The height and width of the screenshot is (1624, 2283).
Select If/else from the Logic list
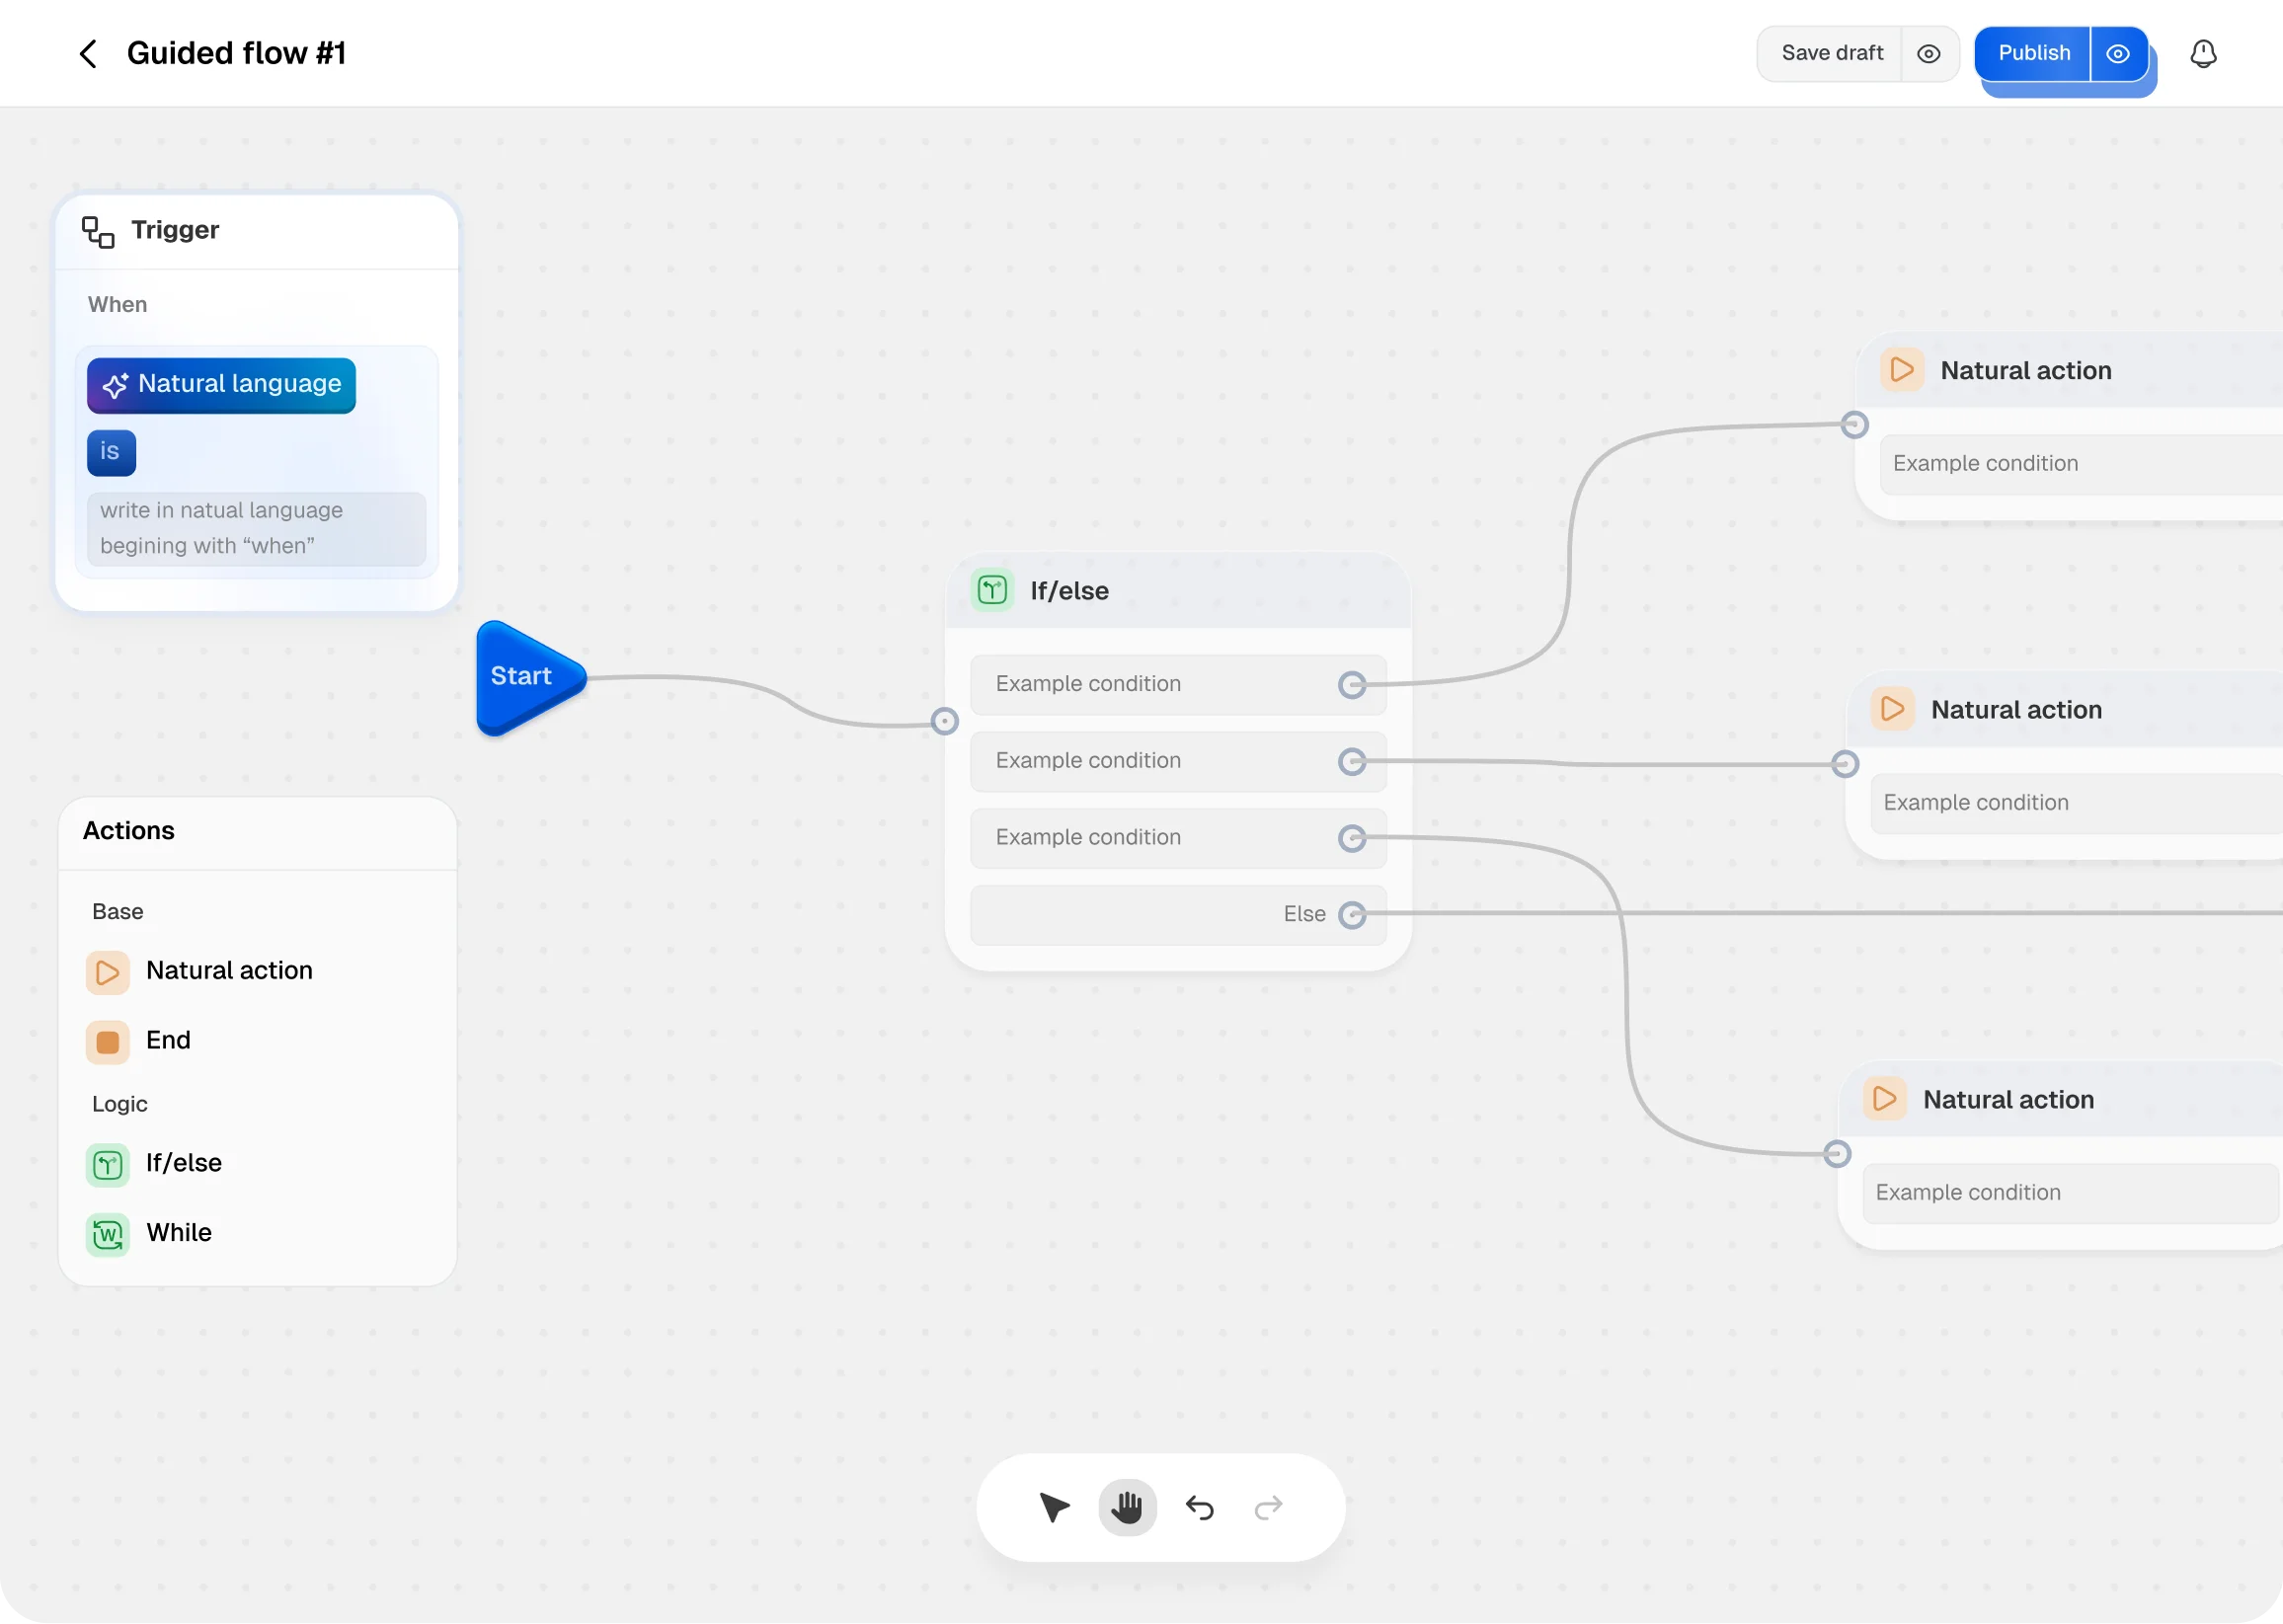(184, 1163)
